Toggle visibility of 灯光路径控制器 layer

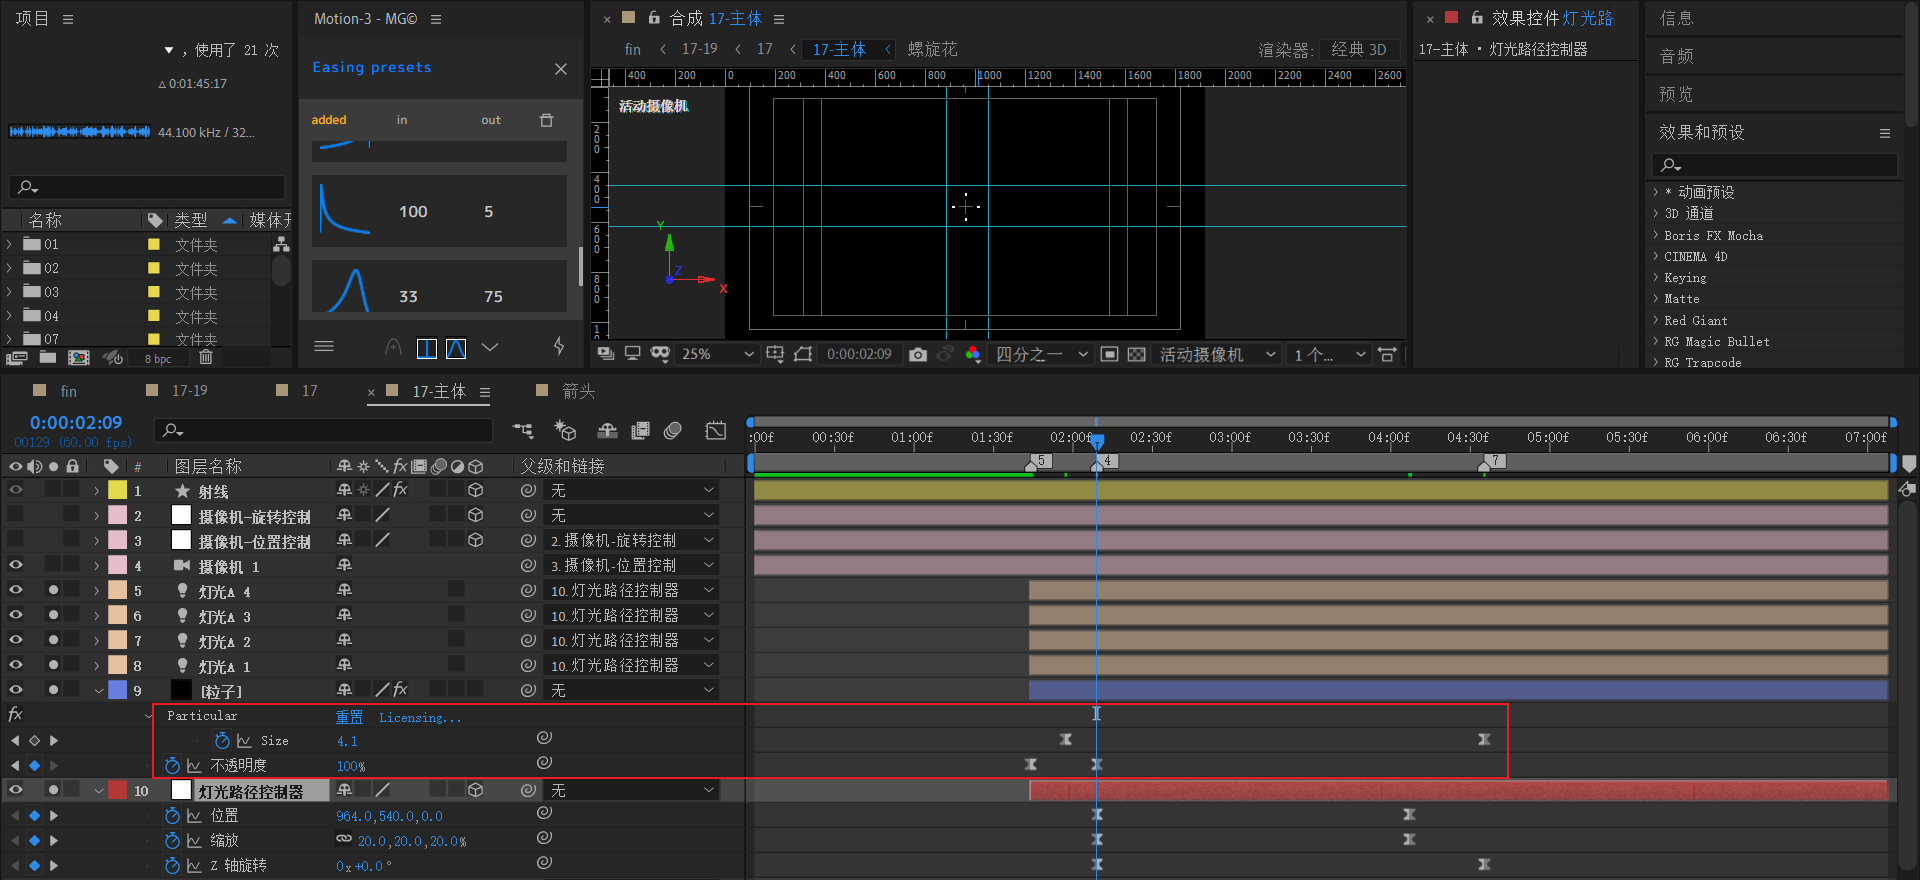coord(15,790)
